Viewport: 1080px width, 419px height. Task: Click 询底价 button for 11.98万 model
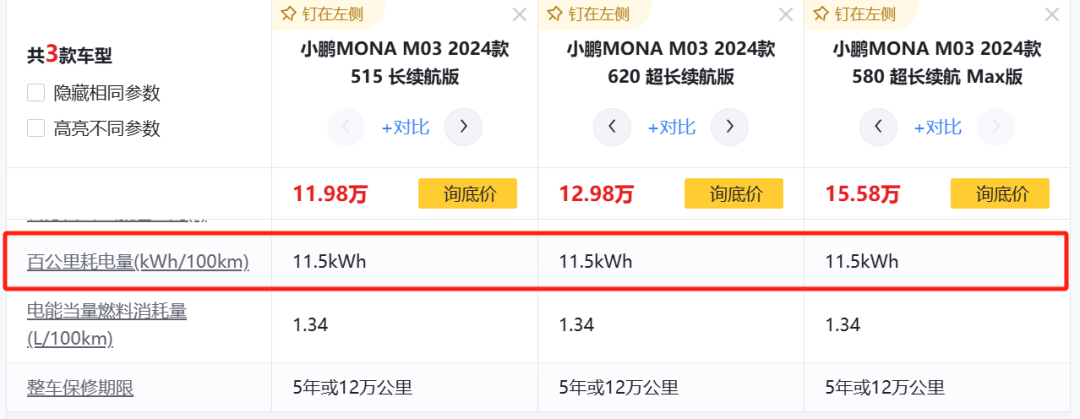(x=467, y=194)
